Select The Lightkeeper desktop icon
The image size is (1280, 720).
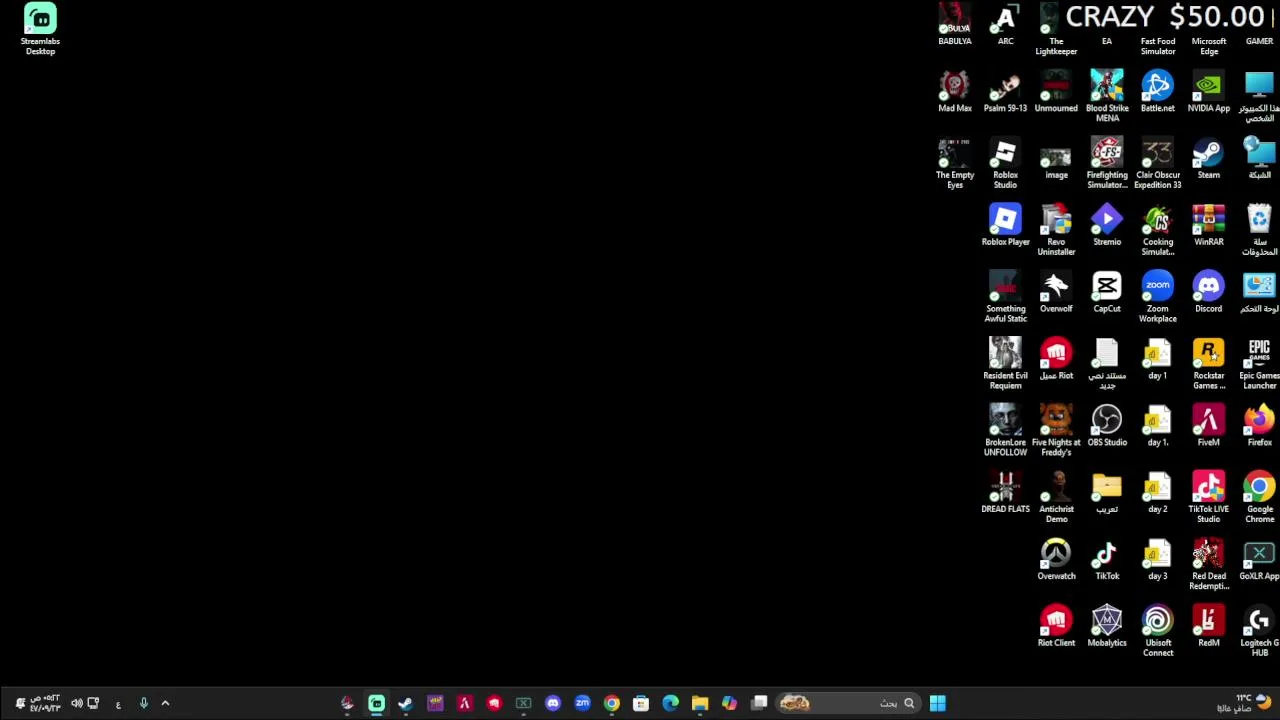(x=1056, y=29)
